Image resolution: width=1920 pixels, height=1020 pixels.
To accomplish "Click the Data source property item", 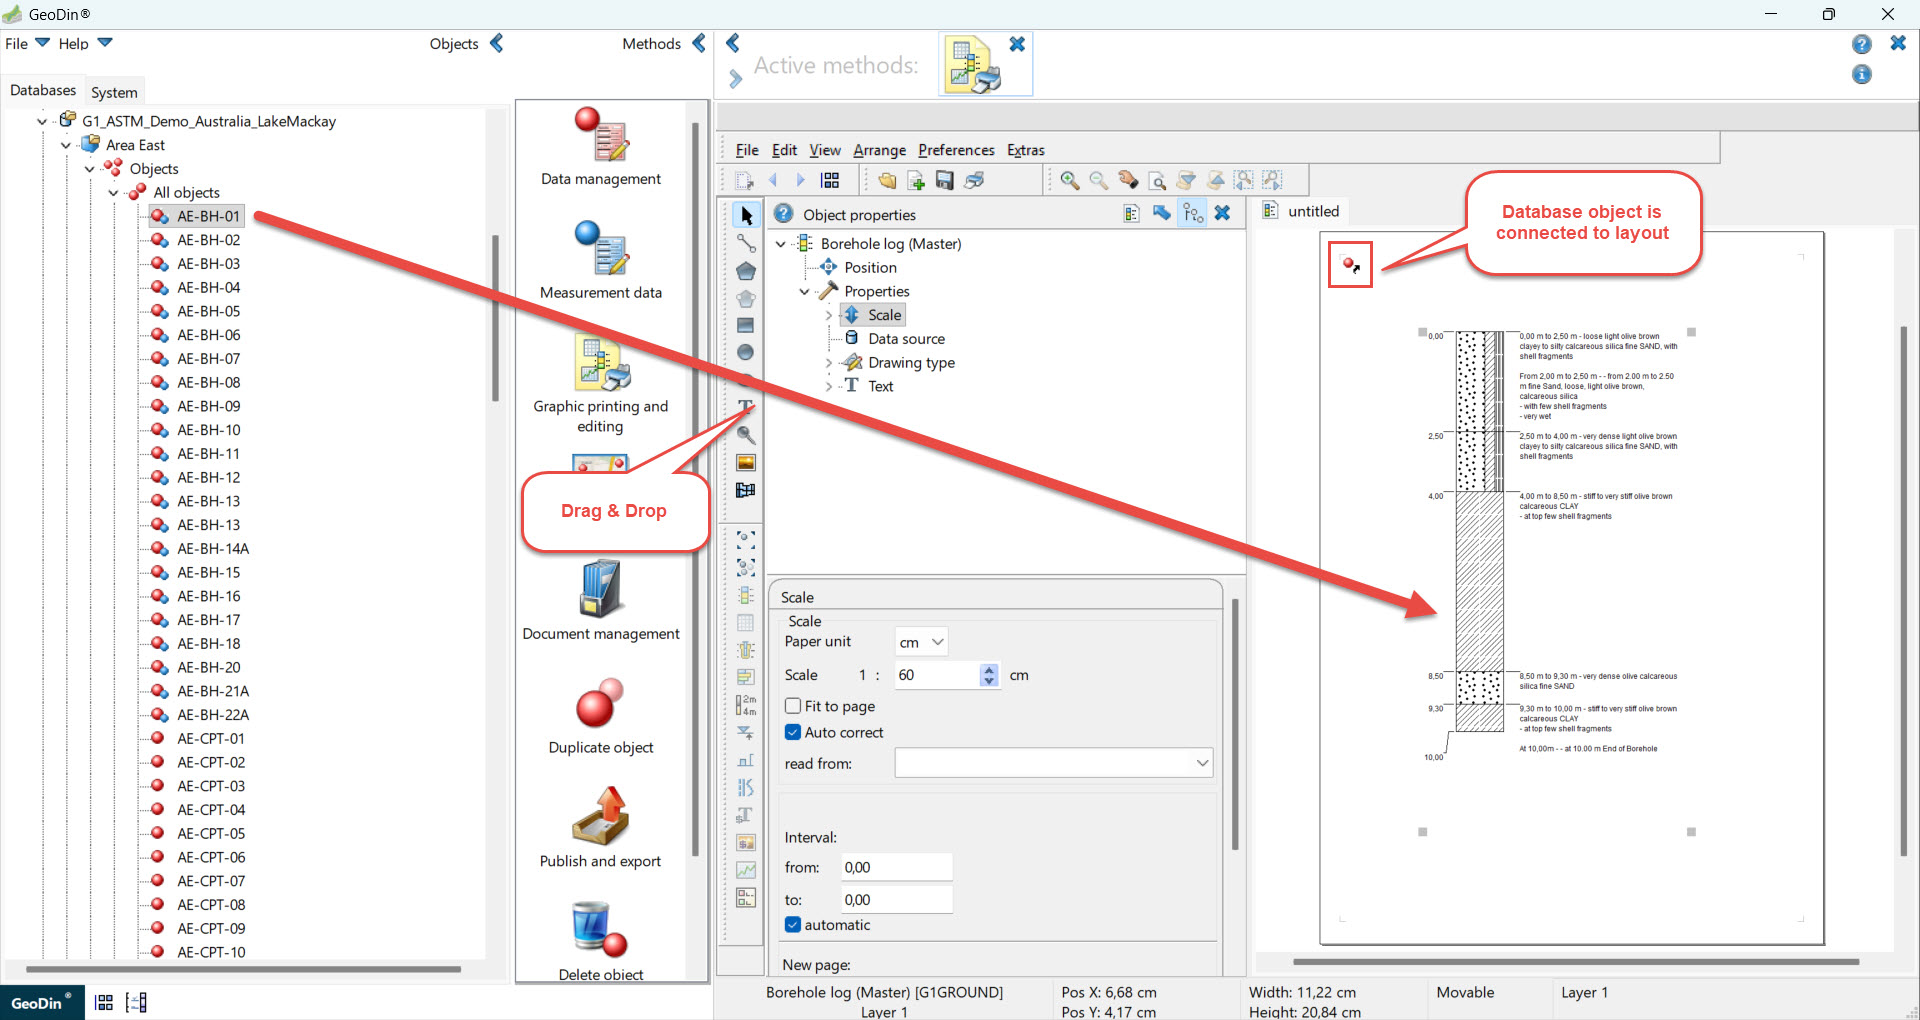I will tap(906, 339).
